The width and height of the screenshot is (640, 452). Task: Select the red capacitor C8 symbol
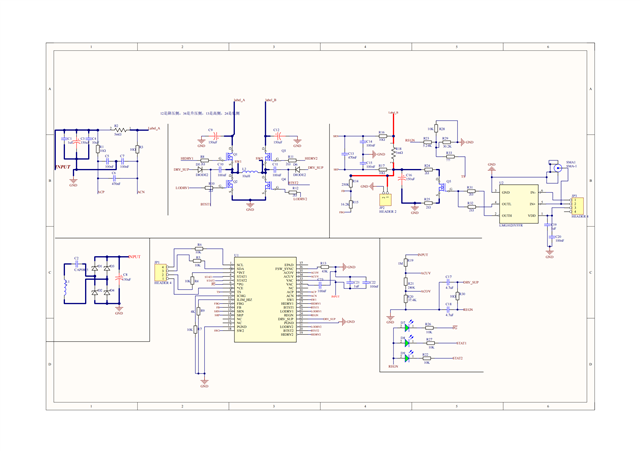(x=119, y=278)
